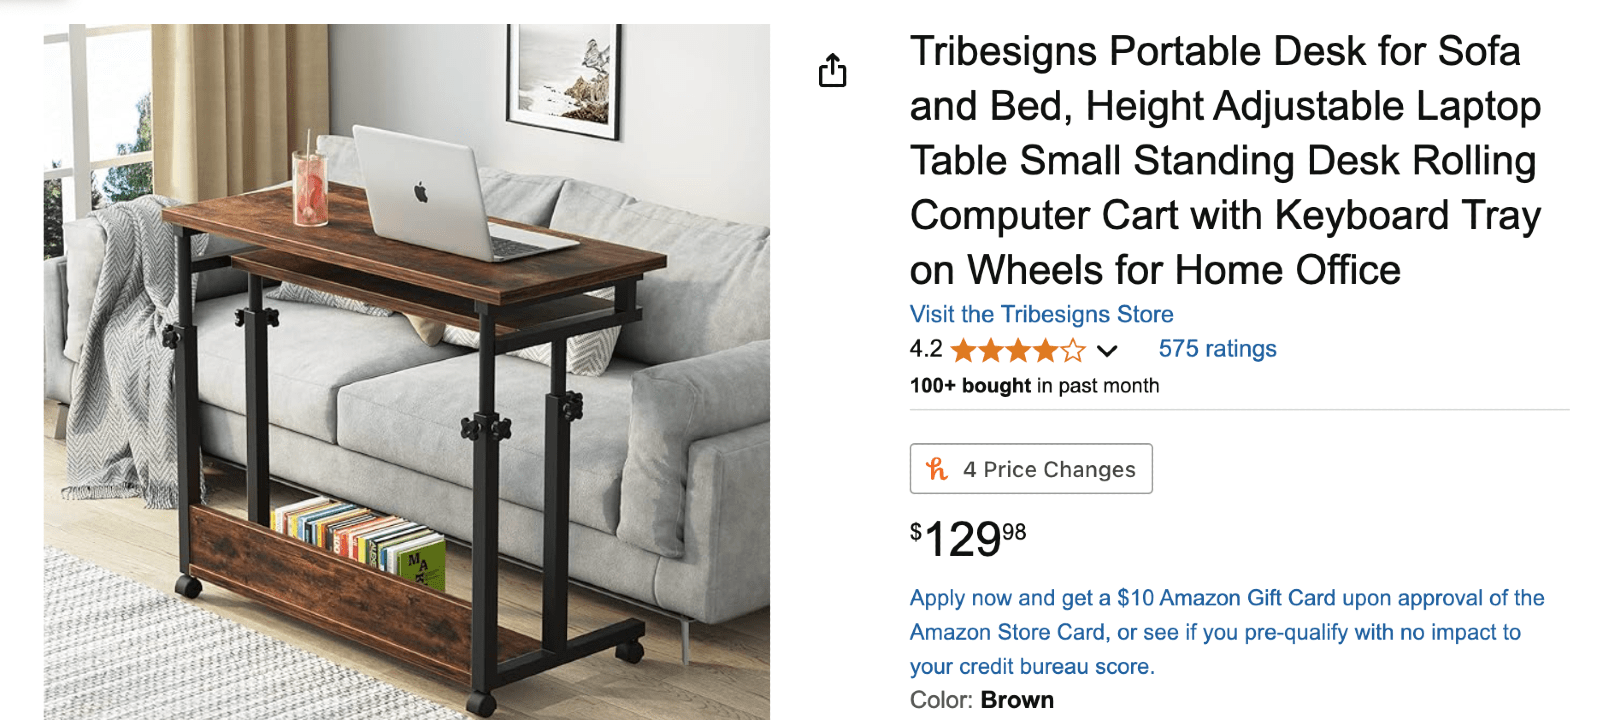The image size is (1597, 720).
Task: Click the Apple logo on the laptop photo
Action: point(421,192)
